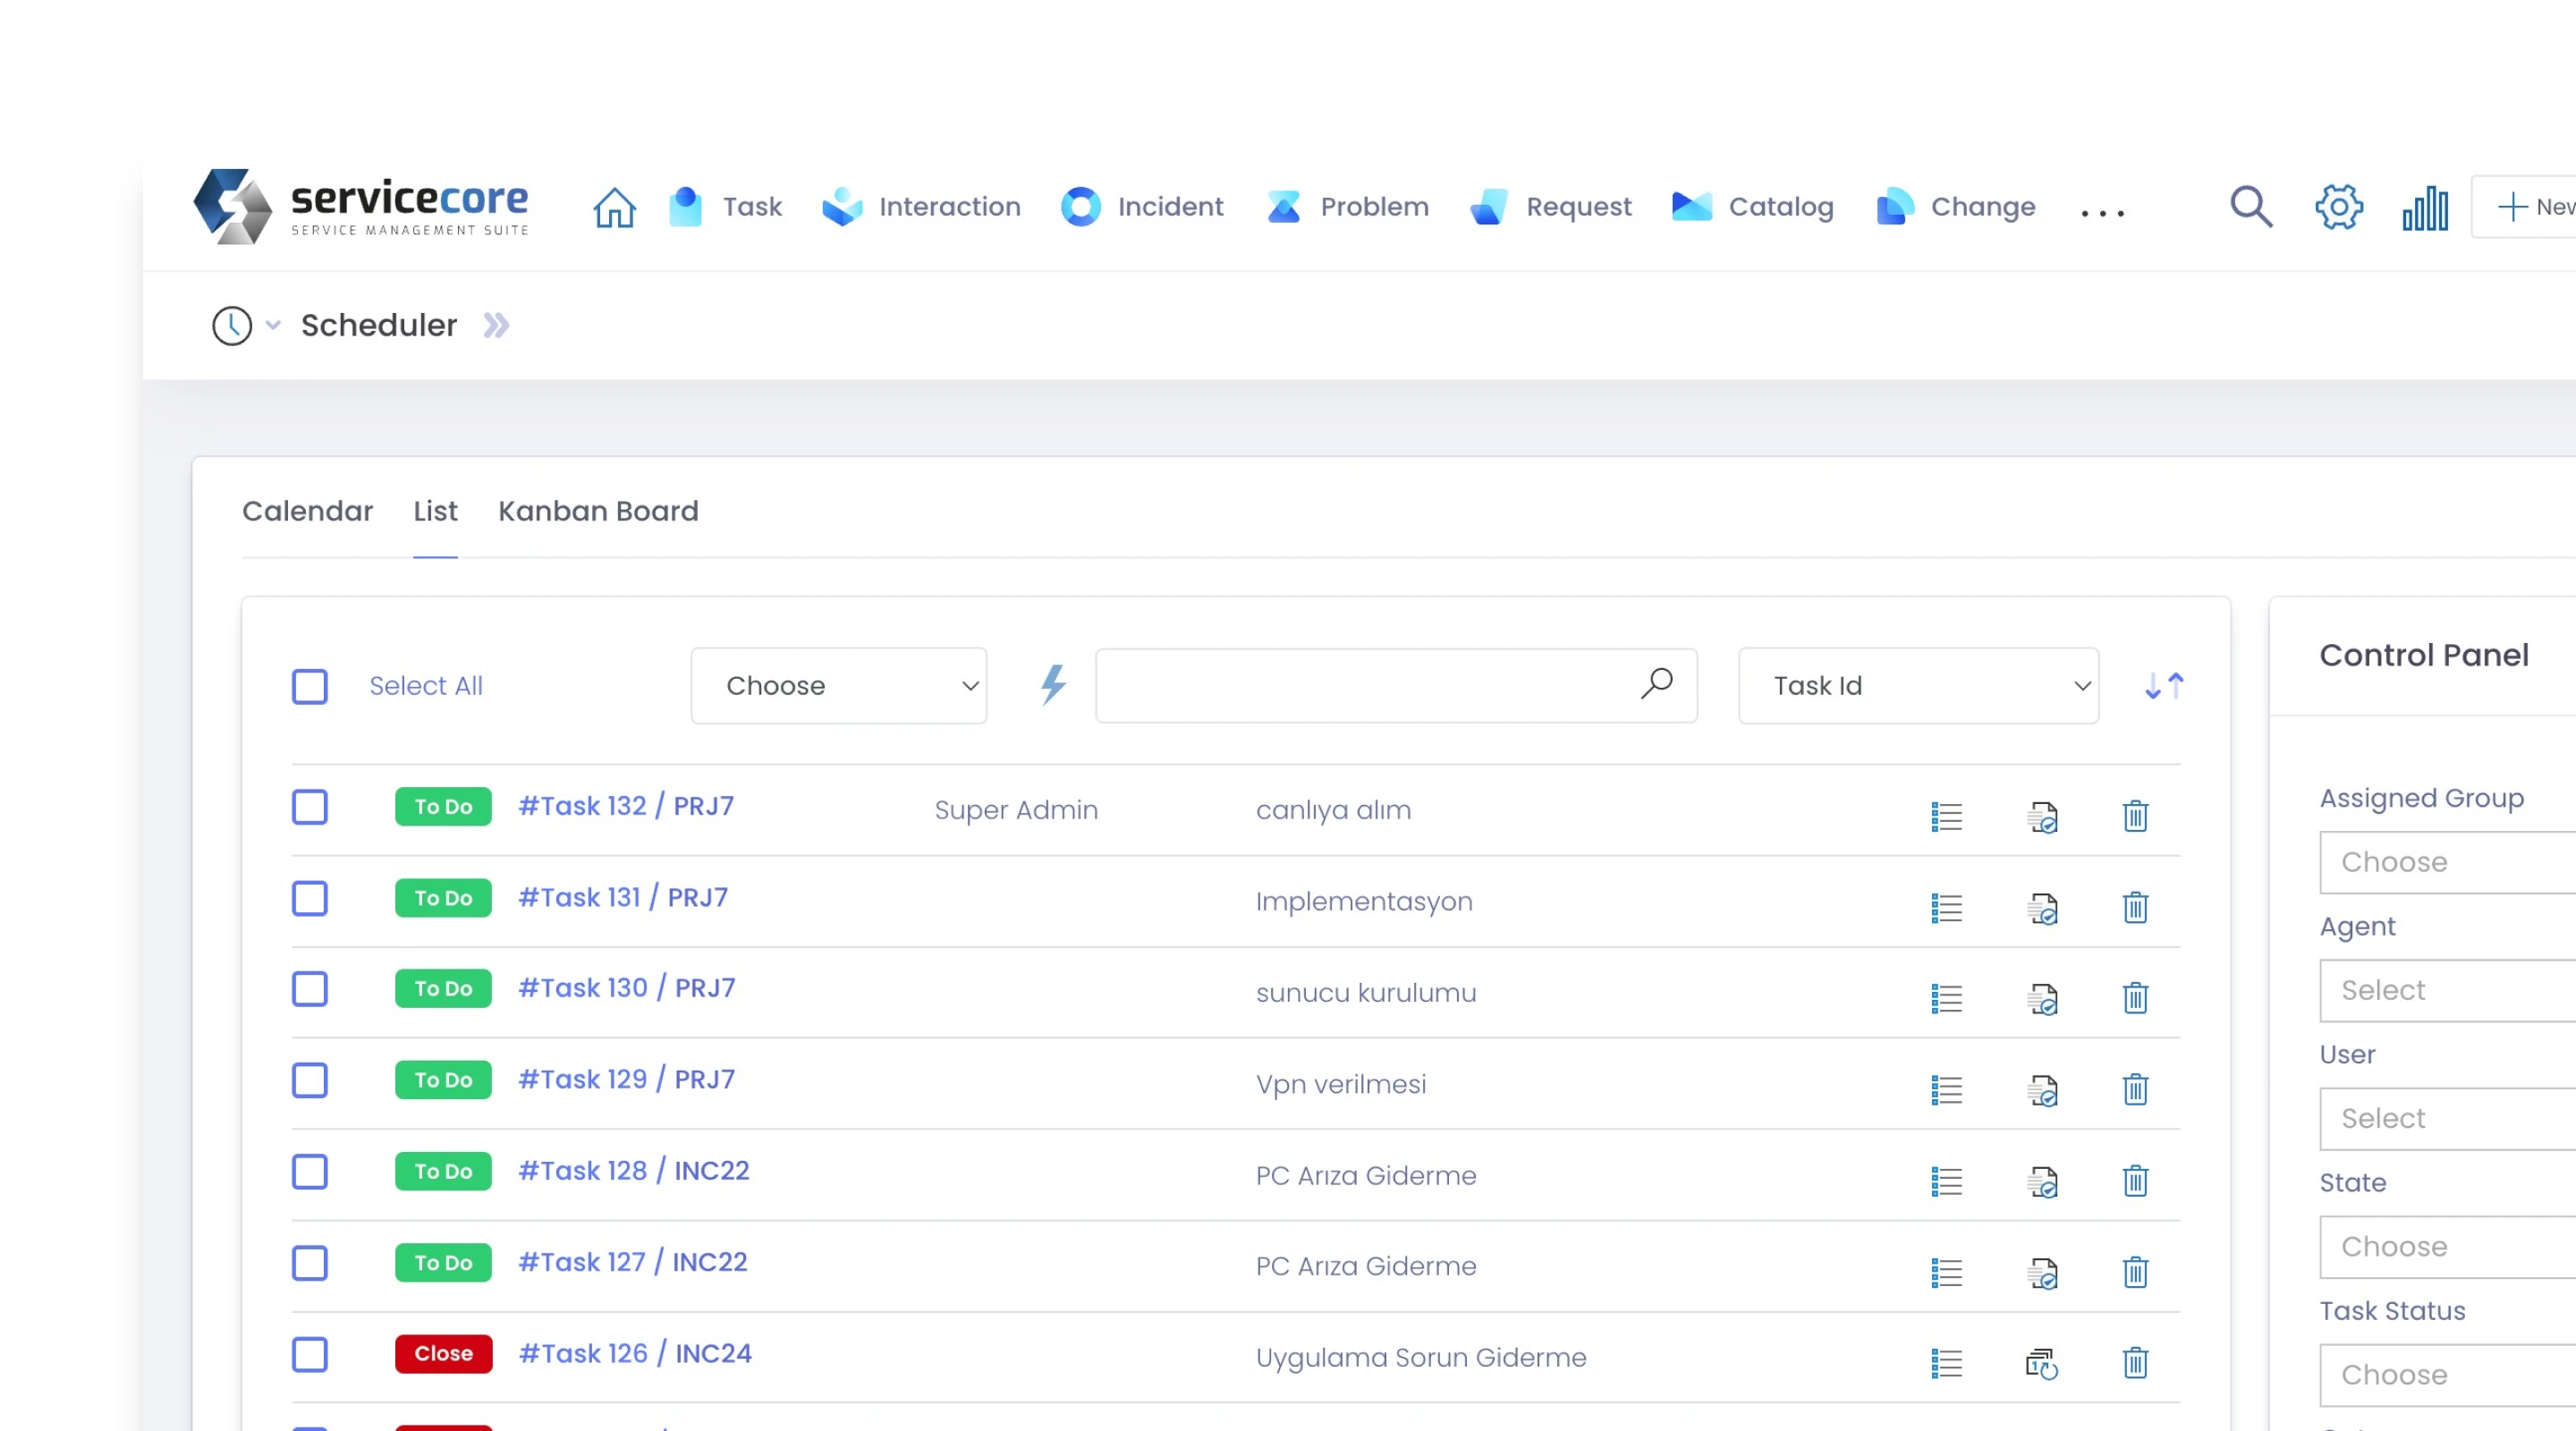Open the Change menu

click(x=1955, y=207)
